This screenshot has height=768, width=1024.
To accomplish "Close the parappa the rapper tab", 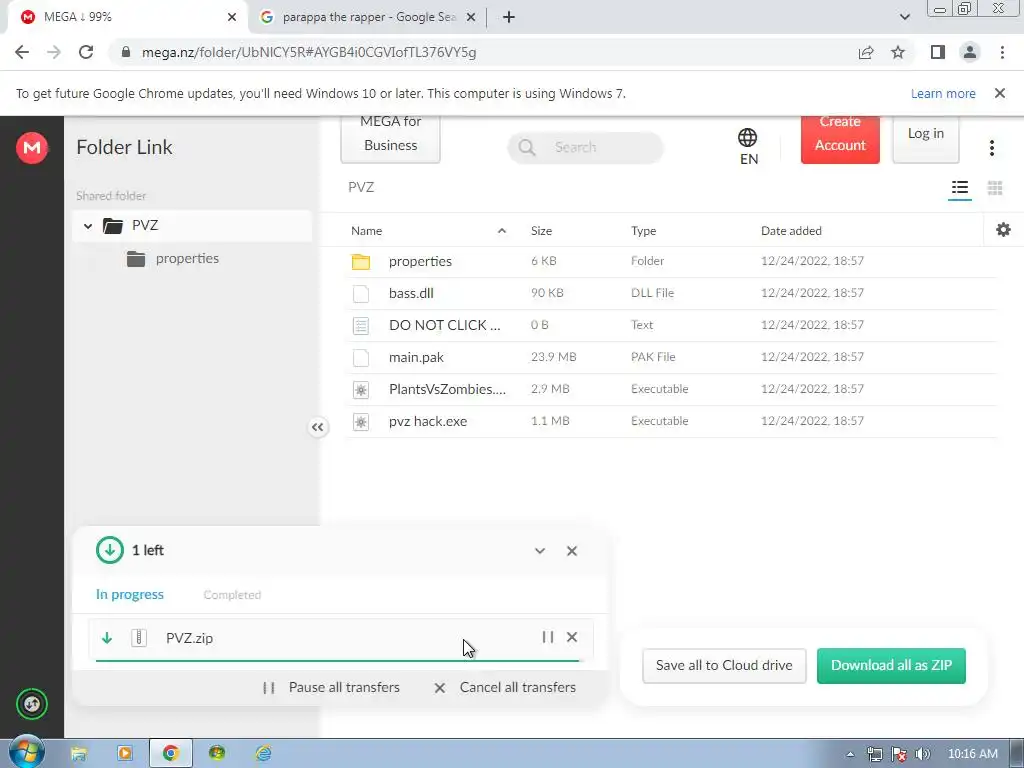I will pyautogui.click(x=470, y=18).
